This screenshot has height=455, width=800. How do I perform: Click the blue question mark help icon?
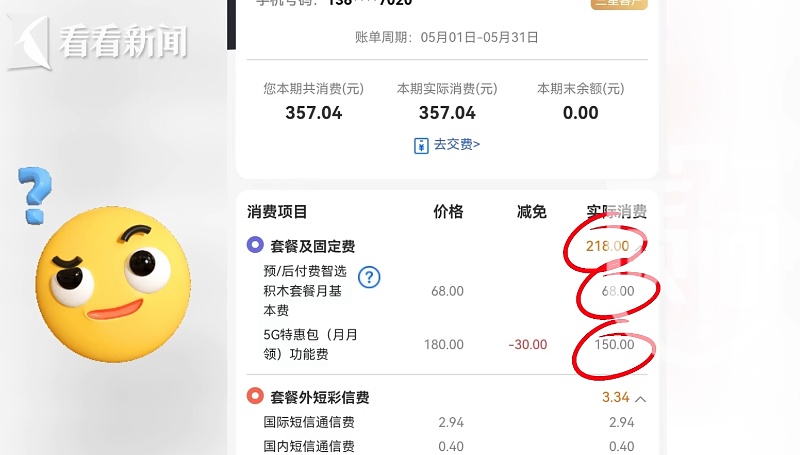click(369, 278)
